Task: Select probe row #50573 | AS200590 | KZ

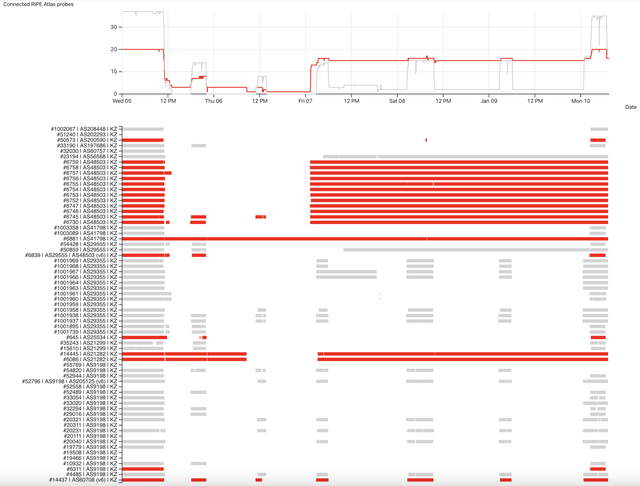Action: [87, 140]
